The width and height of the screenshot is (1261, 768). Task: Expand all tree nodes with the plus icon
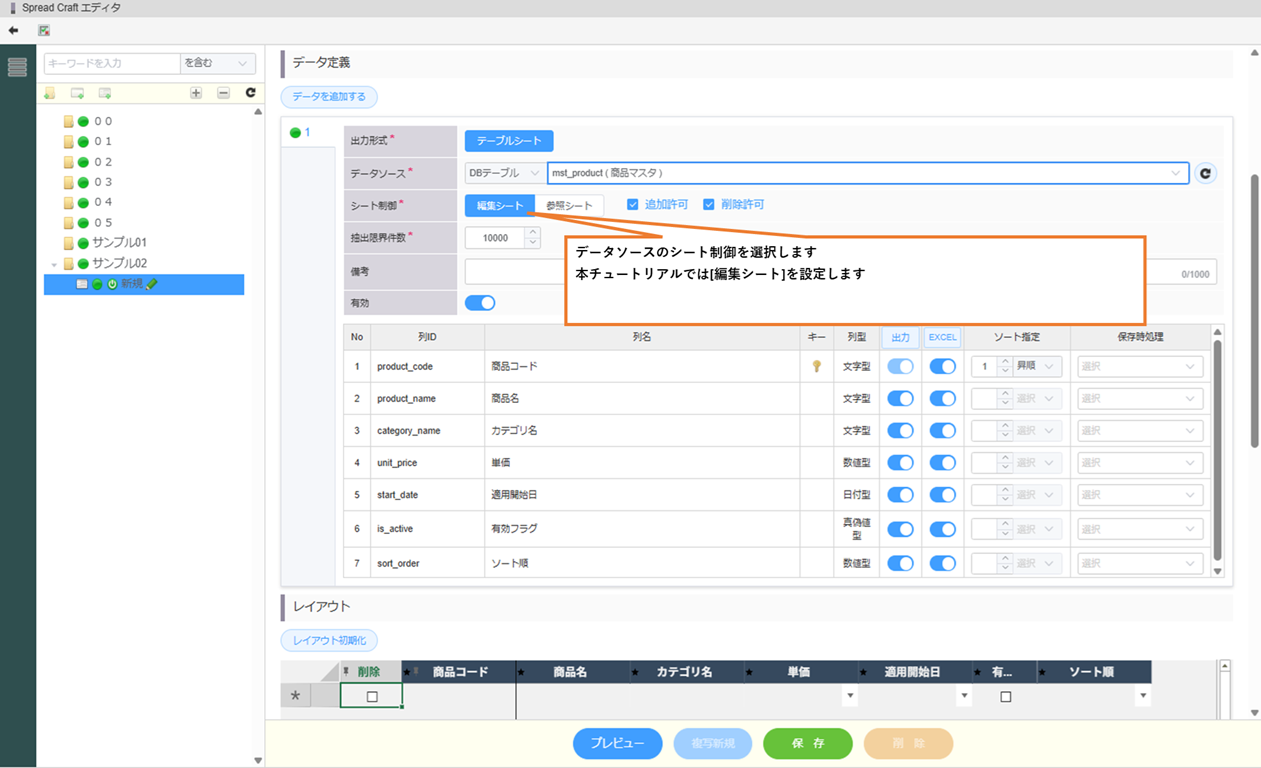pyautogui.click(x=196, y=93)
